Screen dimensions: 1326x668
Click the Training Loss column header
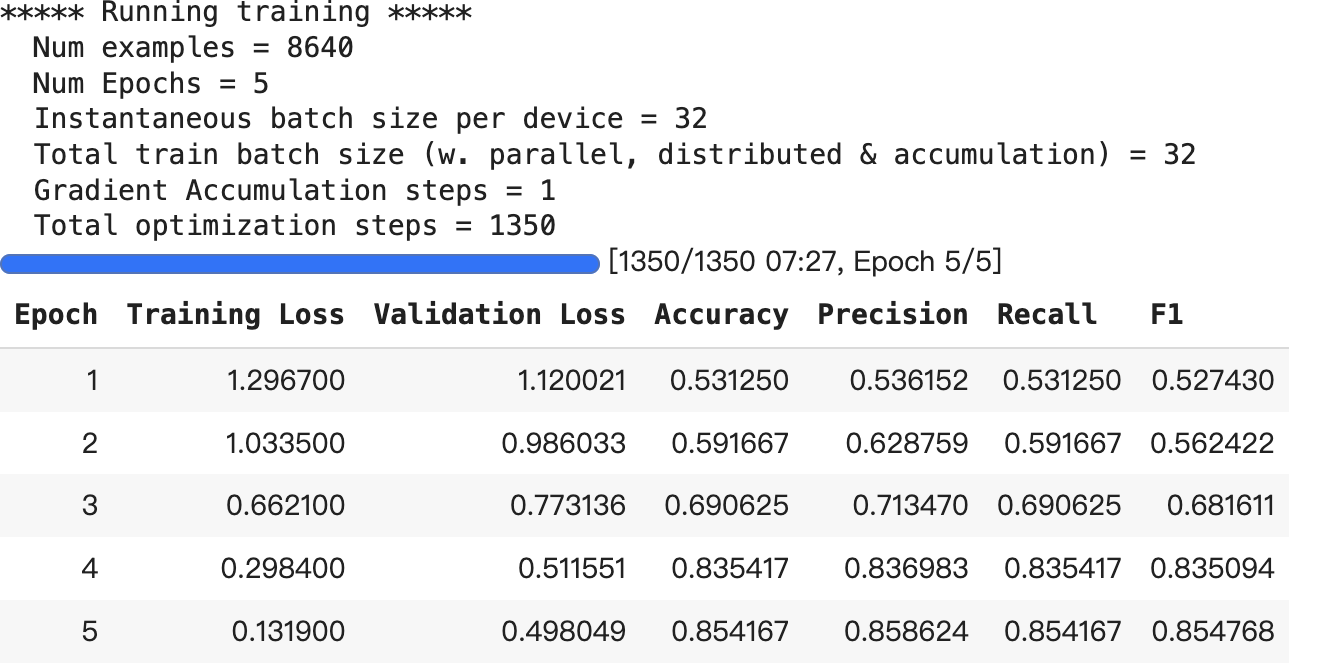coord(235,315)
